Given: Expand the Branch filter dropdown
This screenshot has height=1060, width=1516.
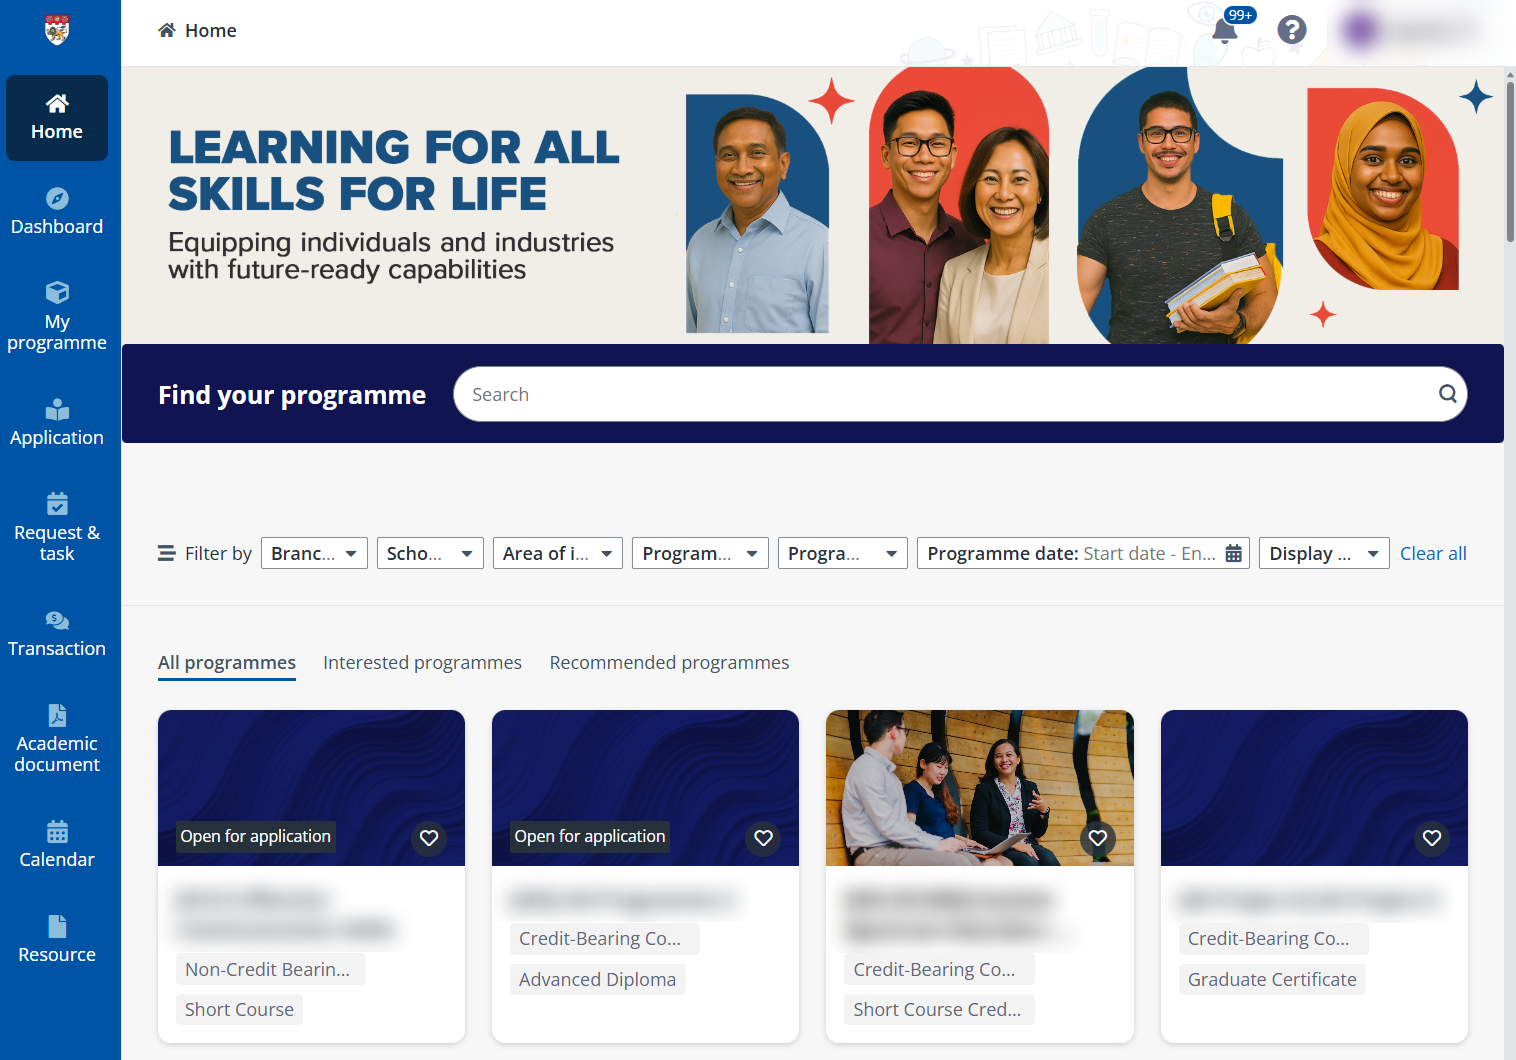Looking at the screenshot, I should point(314,553).
